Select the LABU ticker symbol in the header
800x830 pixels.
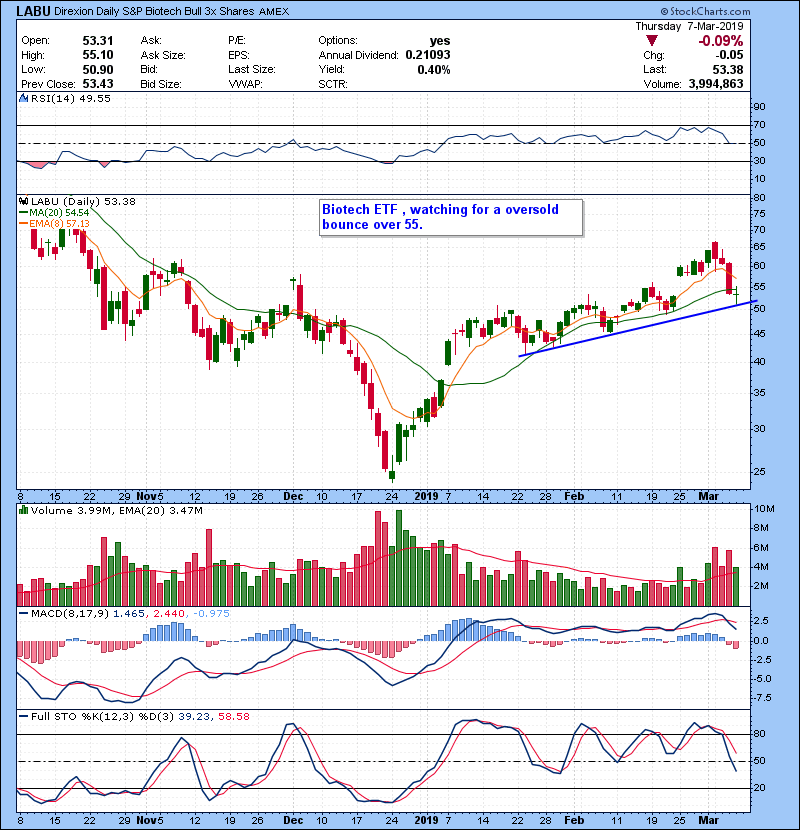(x=33, y=11)
